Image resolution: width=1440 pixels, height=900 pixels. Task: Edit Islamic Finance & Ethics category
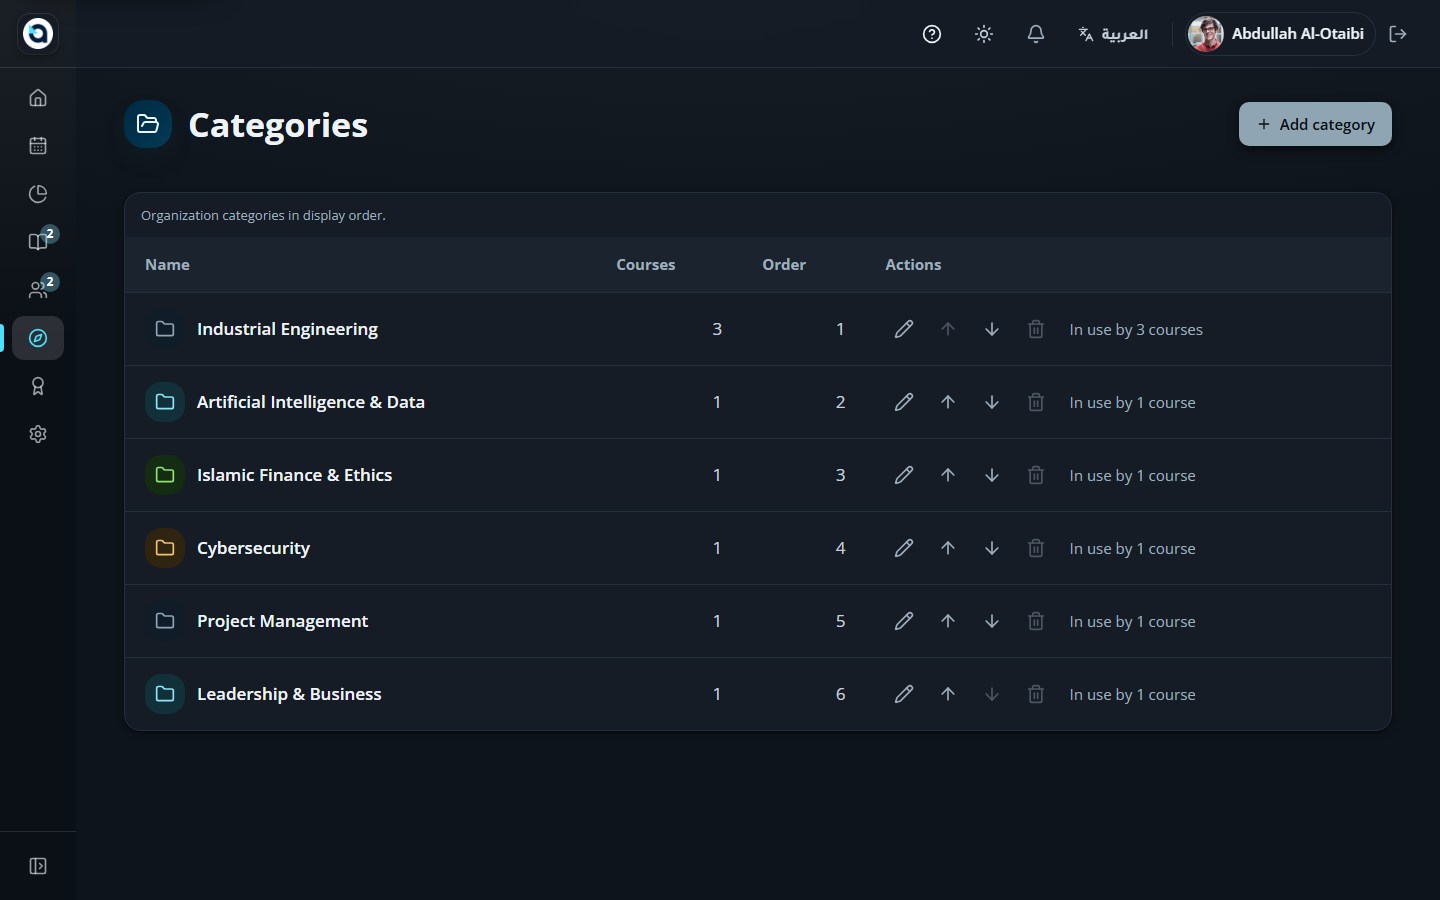pyautogui.click(x=904, y=475)
